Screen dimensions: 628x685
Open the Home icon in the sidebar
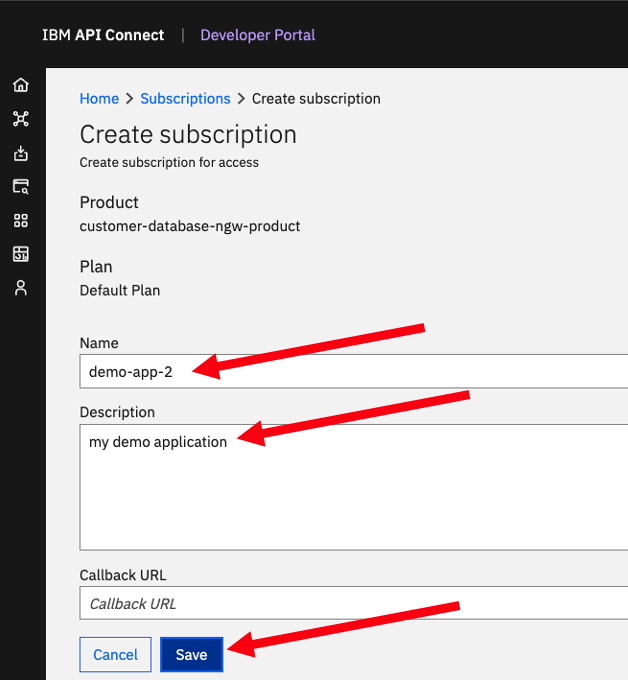(x=21, y=85)
